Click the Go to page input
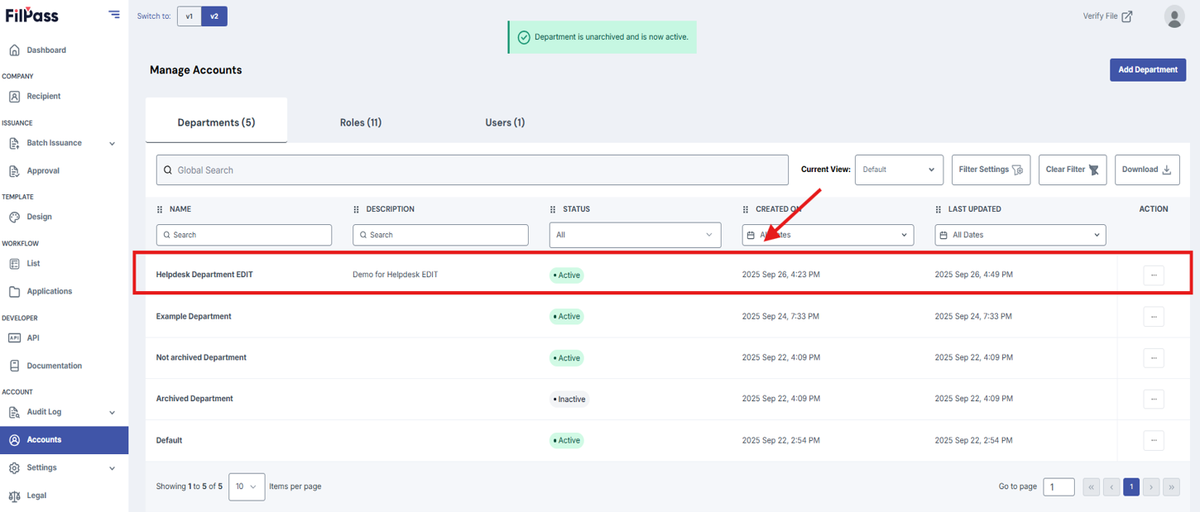The image size is (1200, 512). click(x=1058, y=487)
